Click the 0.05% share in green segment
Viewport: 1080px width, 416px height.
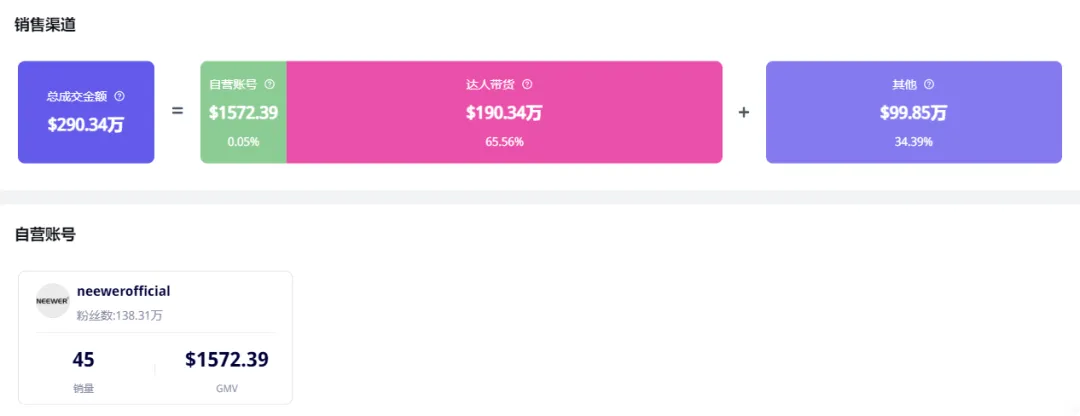243,142
